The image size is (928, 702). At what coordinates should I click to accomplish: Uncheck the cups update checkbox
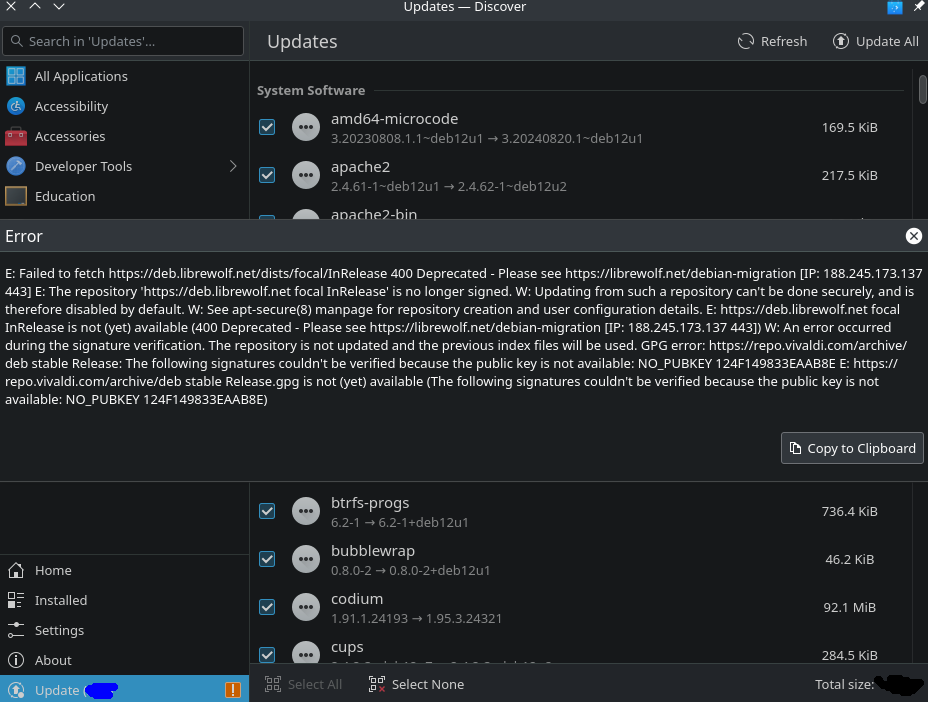point(267,655)
